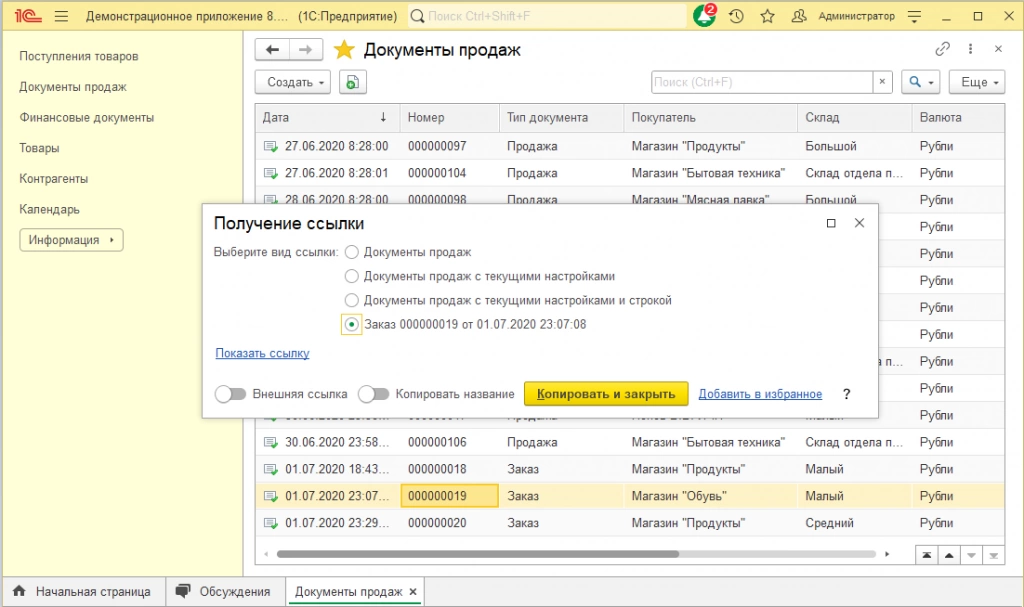Screen dimensions: 1024x607
Task: Expand the Создать dropdown button
Action: click(x=297, y=82)
